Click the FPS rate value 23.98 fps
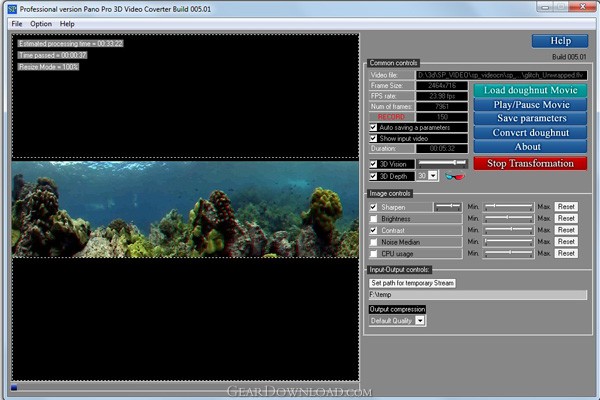The width and height of the screenshot is (600, 400). [442, 96]
